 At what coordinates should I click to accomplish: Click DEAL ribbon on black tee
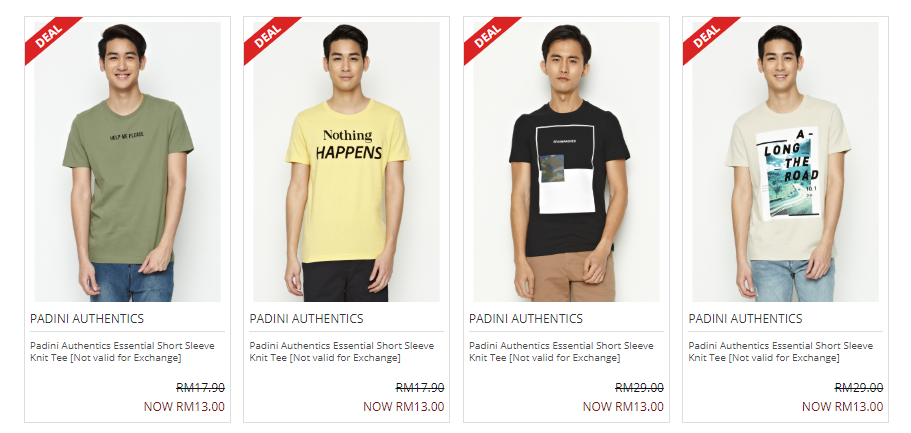click(487, 36)
